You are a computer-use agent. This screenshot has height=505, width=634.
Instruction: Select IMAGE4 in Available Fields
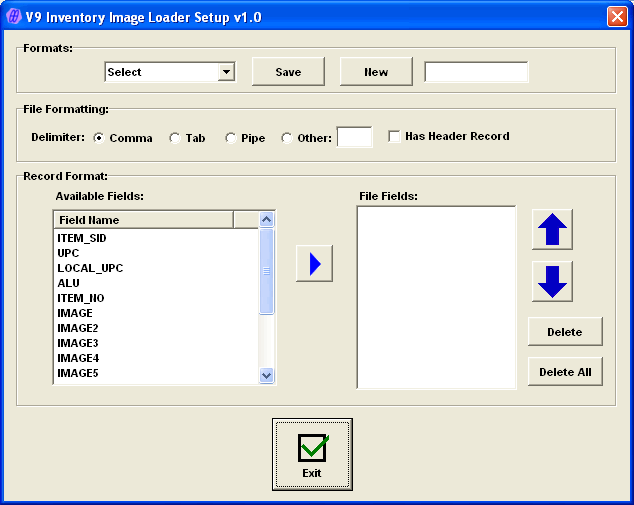tap(156, 358)
